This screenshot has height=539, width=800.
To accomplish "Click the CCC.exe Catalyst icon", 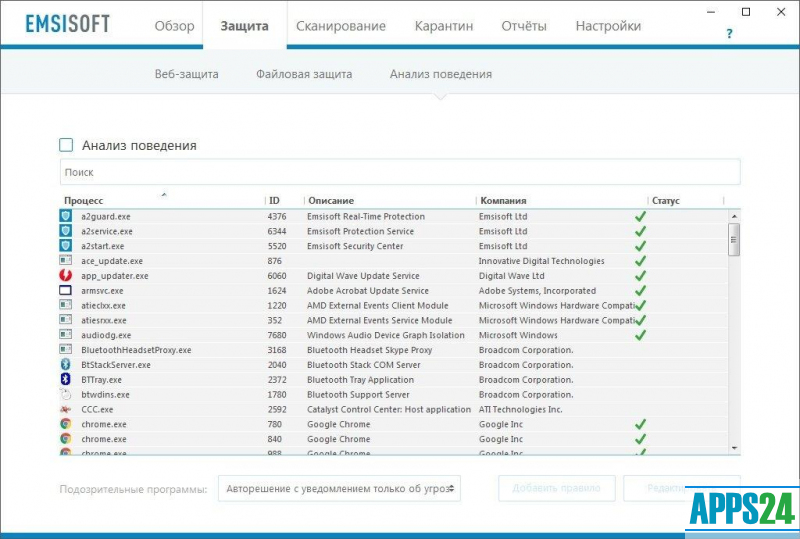I will pyautogui.click(x=66, y=409).
